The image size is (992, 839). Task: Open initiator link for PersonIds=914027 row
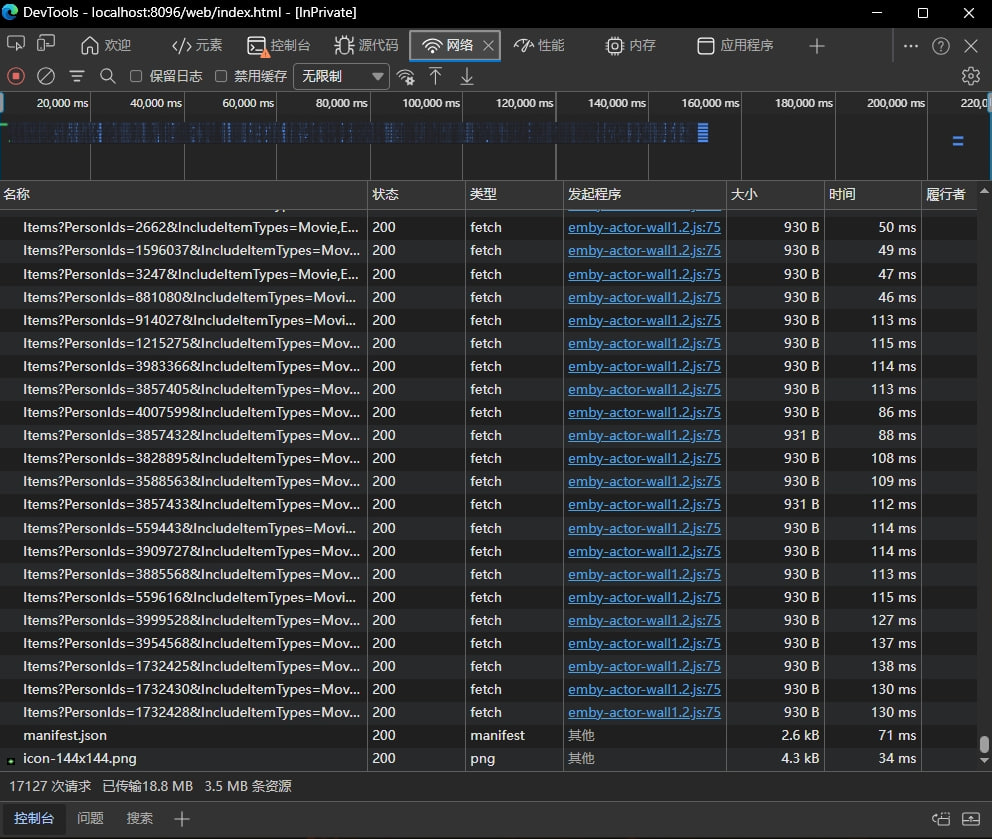644,320
